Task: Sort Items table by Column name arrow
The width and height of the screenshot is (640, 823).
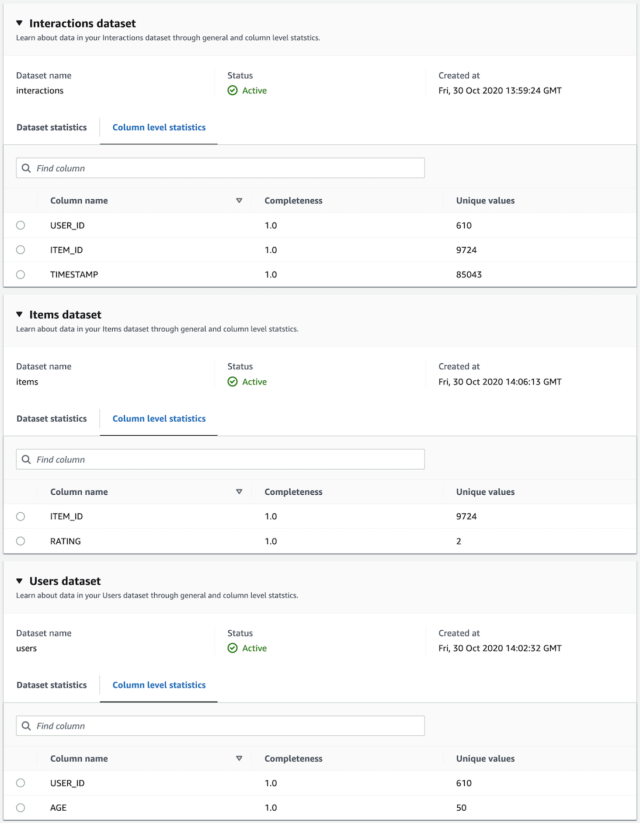Action: click(x=239, y=492)
